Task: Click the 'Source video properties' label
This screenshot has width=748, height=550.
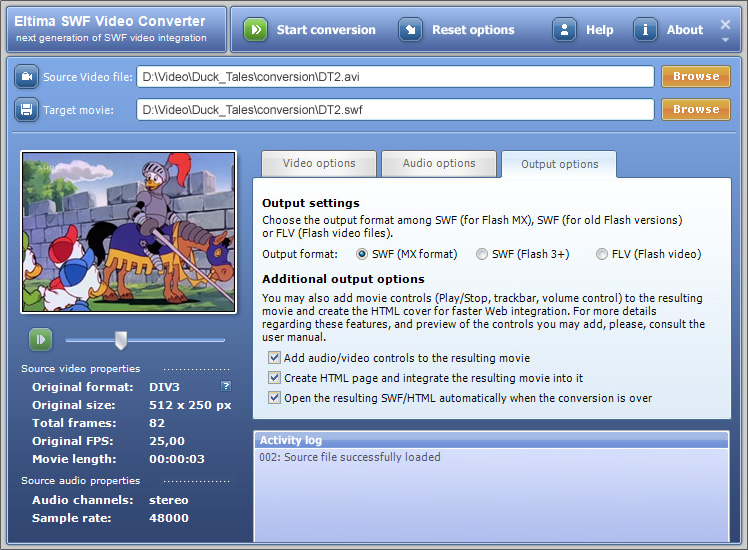Action: (81, 369)
